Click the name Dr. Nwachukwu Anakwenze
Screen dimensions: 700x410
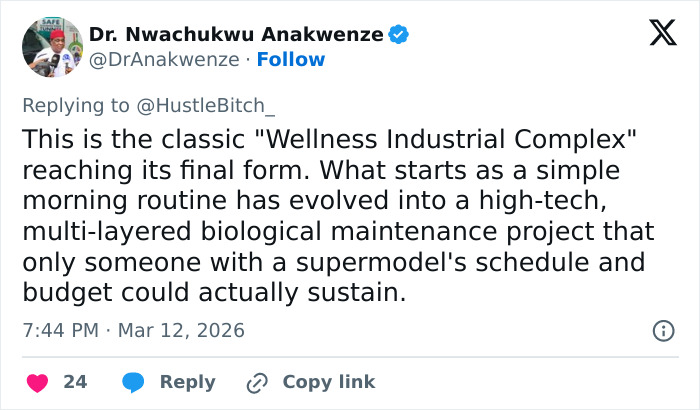click(x=236, y=35)
